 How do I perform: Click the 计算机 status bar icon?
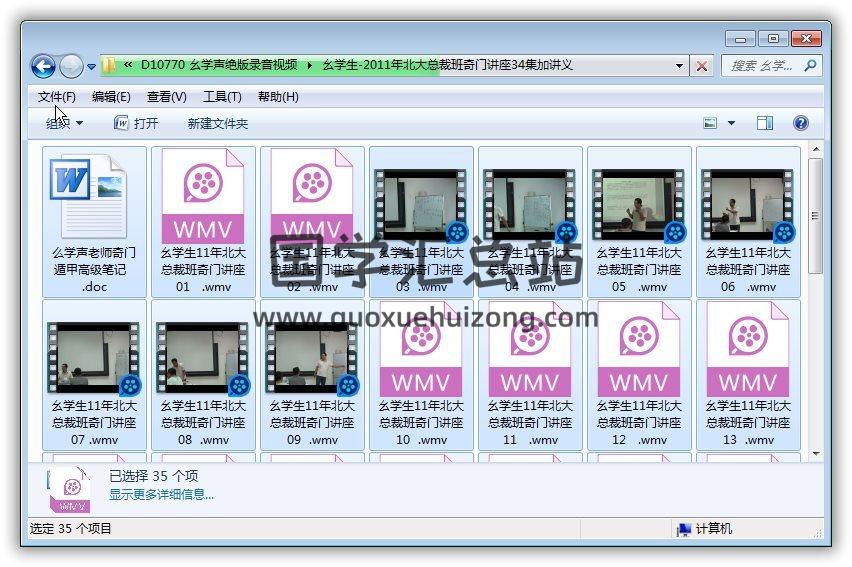pos(684,529)
